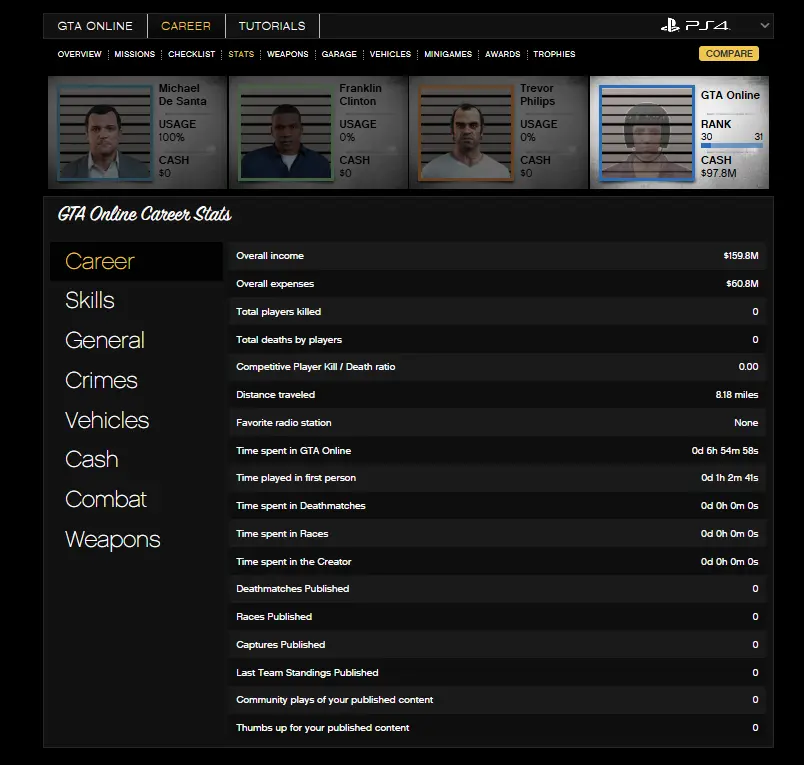Switch to the GTA Online tab
Viewport: 804px width, 765px height.
pos(95,26)
